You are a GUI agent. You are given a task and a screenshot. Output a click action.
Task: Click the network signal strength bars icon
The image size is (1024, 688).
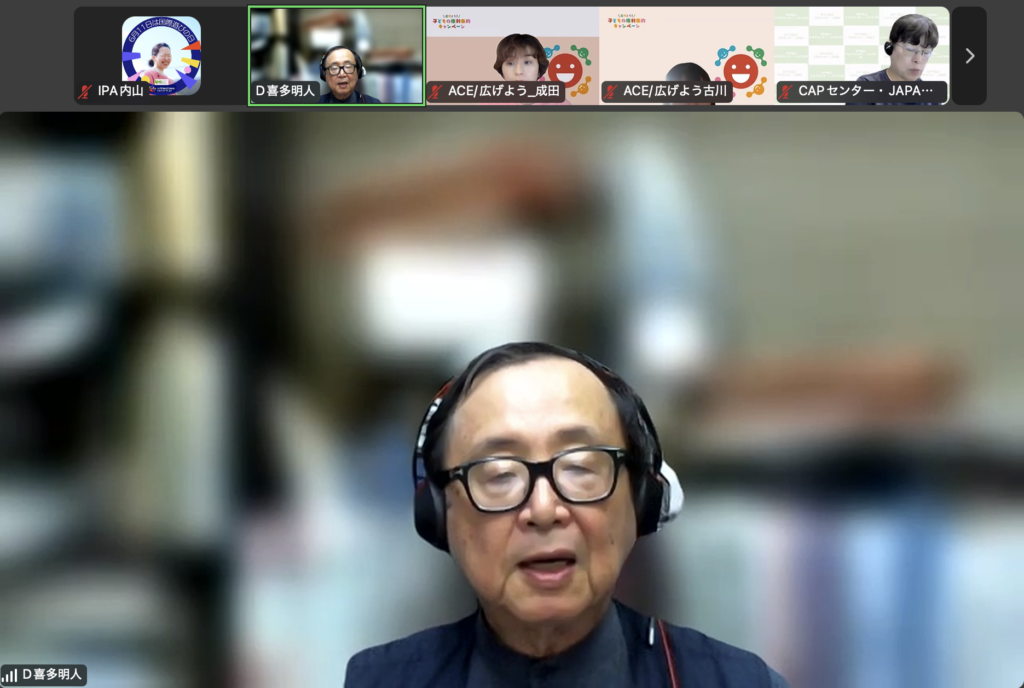coord(10,675)
